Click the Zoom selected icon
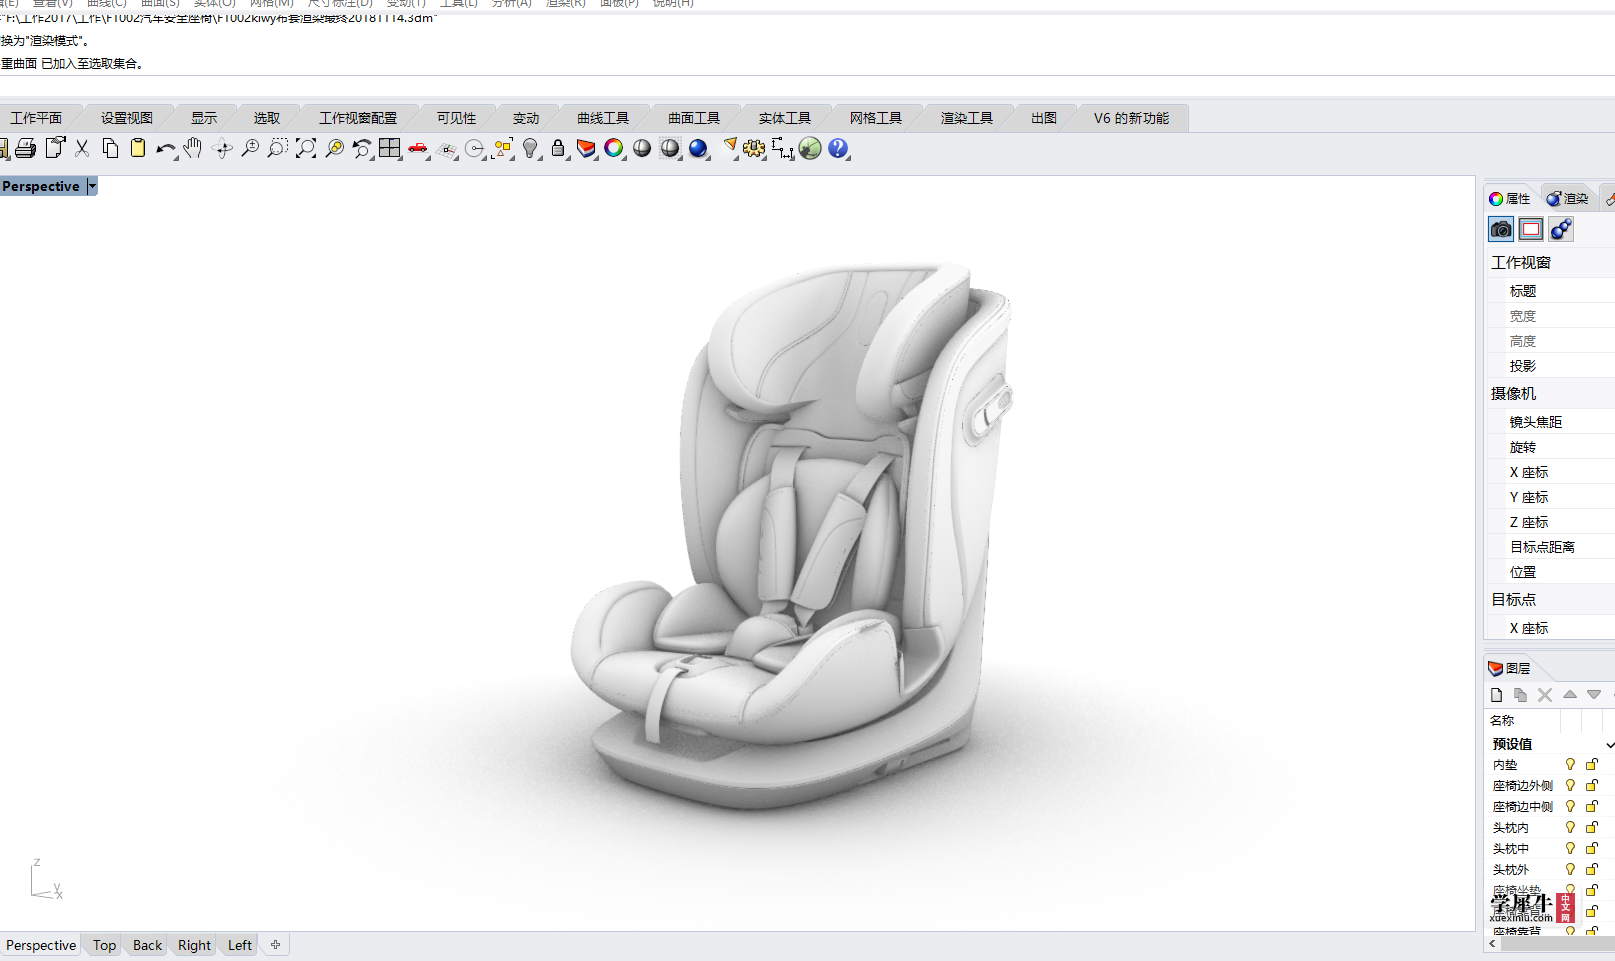 (335, 149)
